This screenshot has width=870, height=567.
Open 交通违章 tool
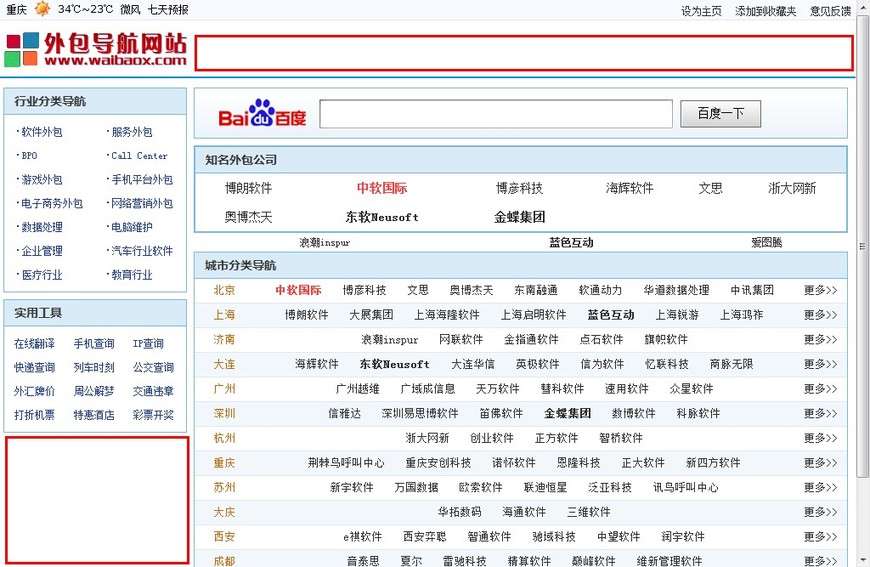[x=153, y=392]
